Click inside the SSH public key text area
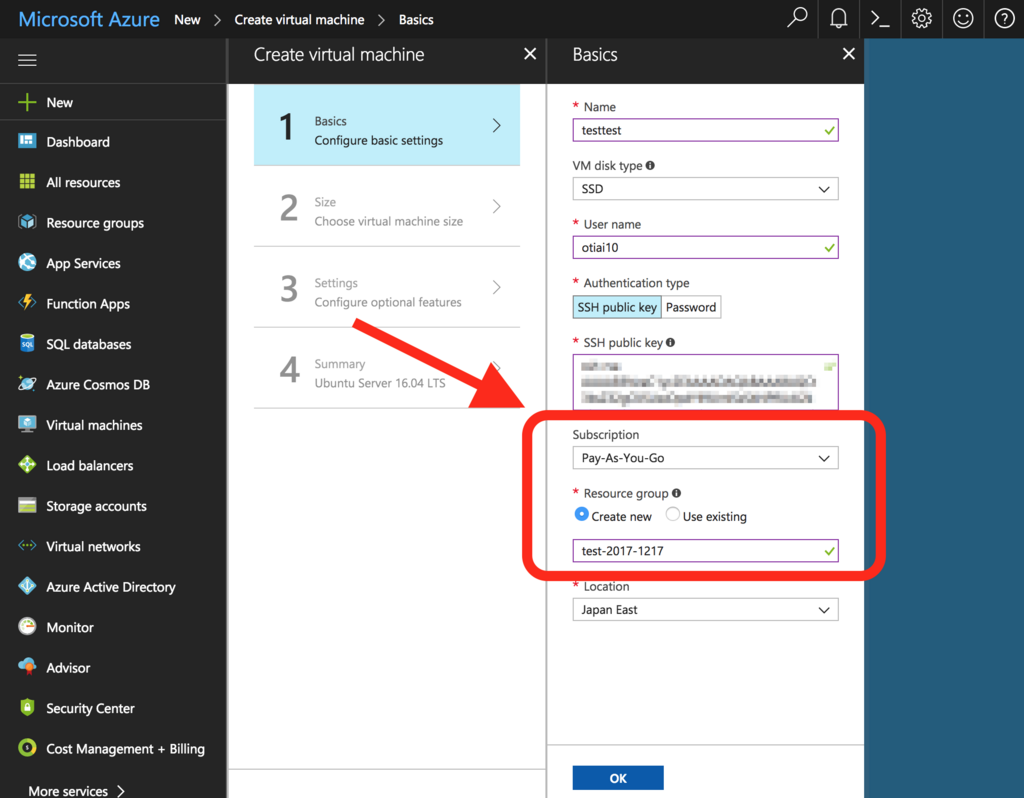The height and width of the screenshot is (798, 1024). 705,382
